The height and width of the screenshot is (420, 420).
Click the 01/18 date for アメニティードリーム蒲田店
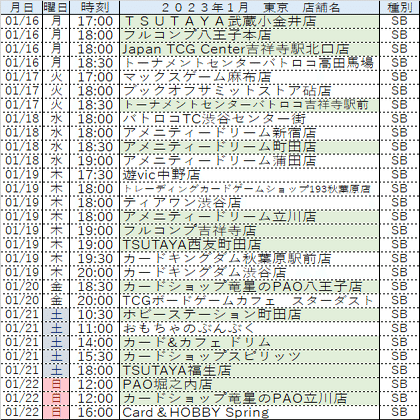[x=22, y=161]
